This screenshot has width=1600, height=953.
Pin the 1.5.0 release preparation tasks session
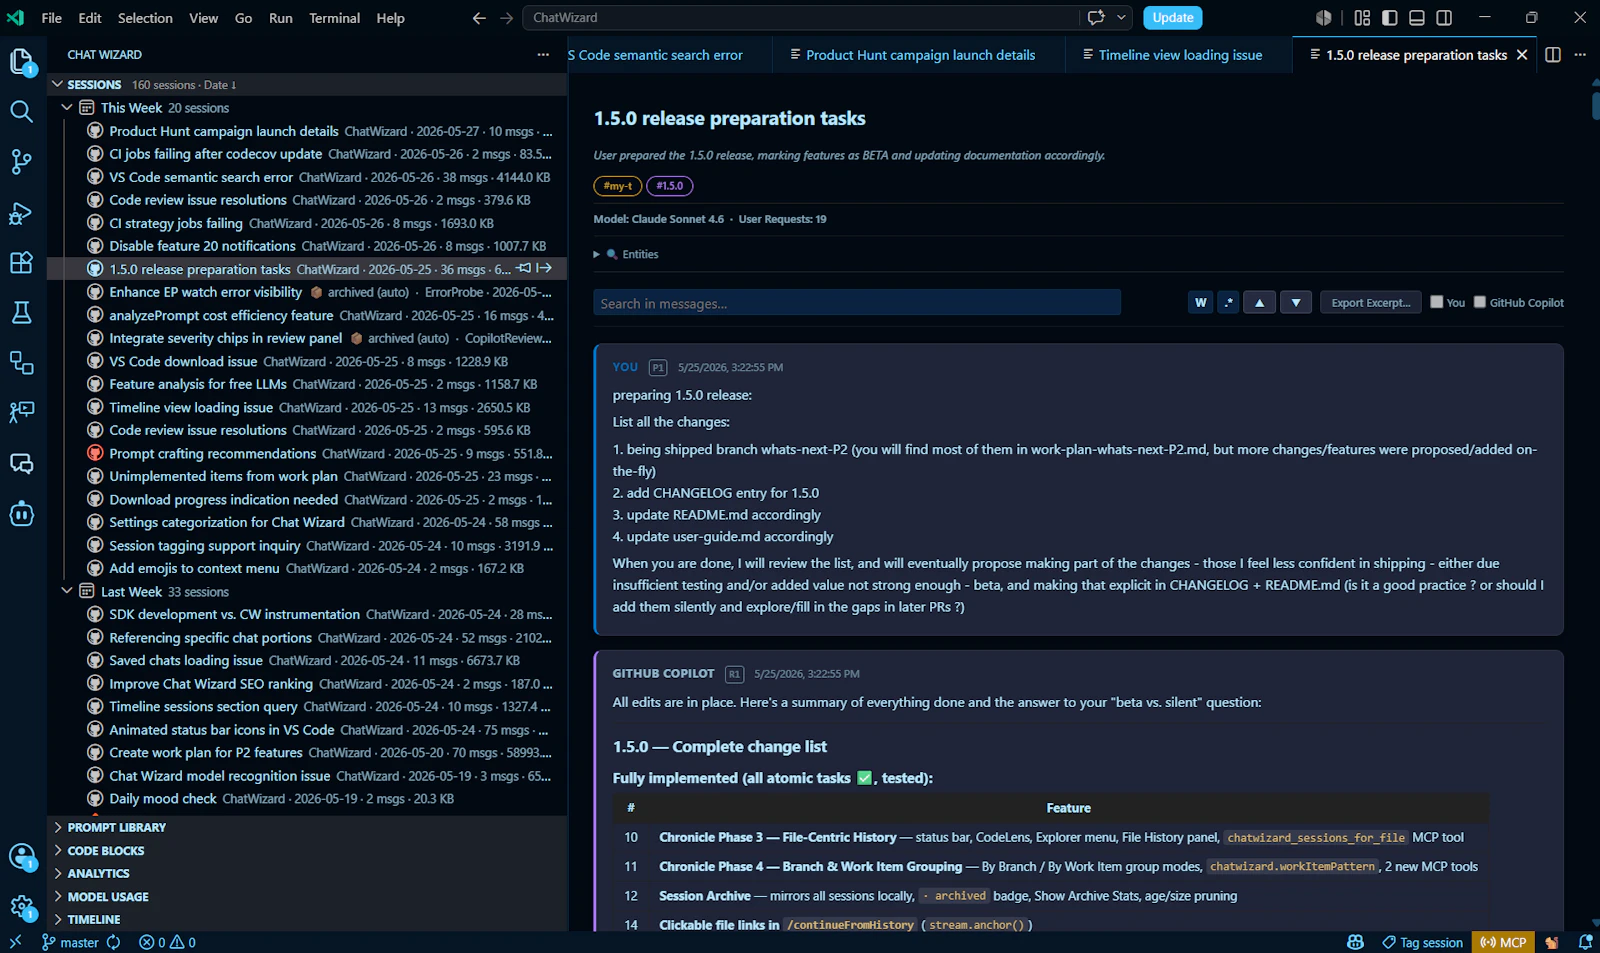pos(524,268)
